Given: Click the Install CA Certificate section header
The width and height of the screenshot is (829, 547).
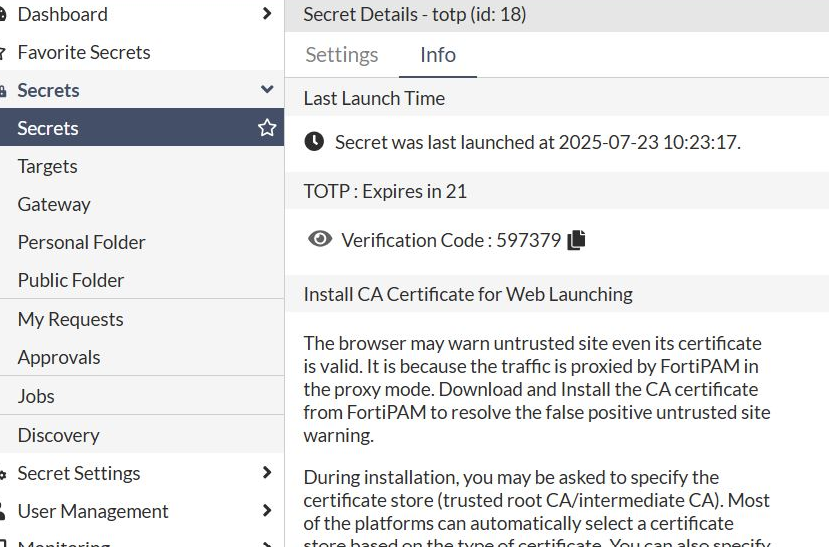Looking at the screenshot, I should 468,294.
